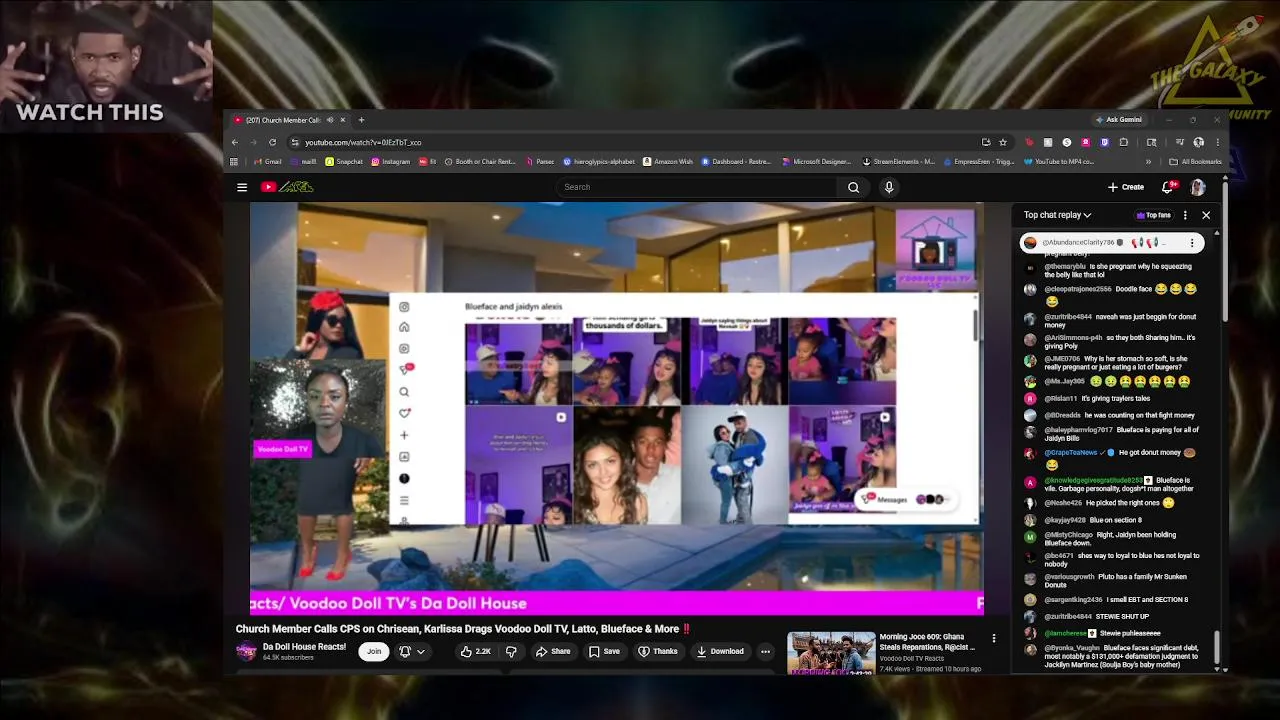Screen dimensions: 1280x720
Task: Bookmark this page with star icon
Action: (x=1003, y=142)
